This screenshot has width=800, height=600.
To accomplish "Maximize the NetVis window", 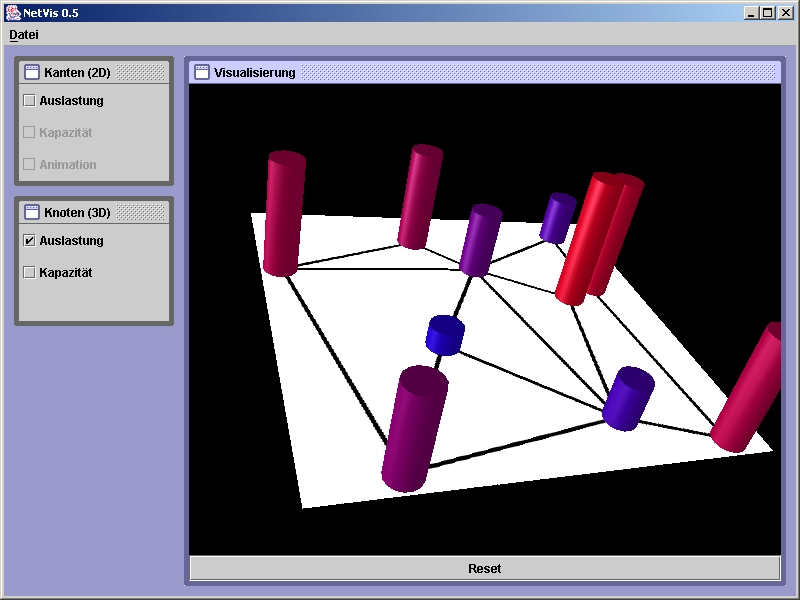I will click(x=768, y=13).
